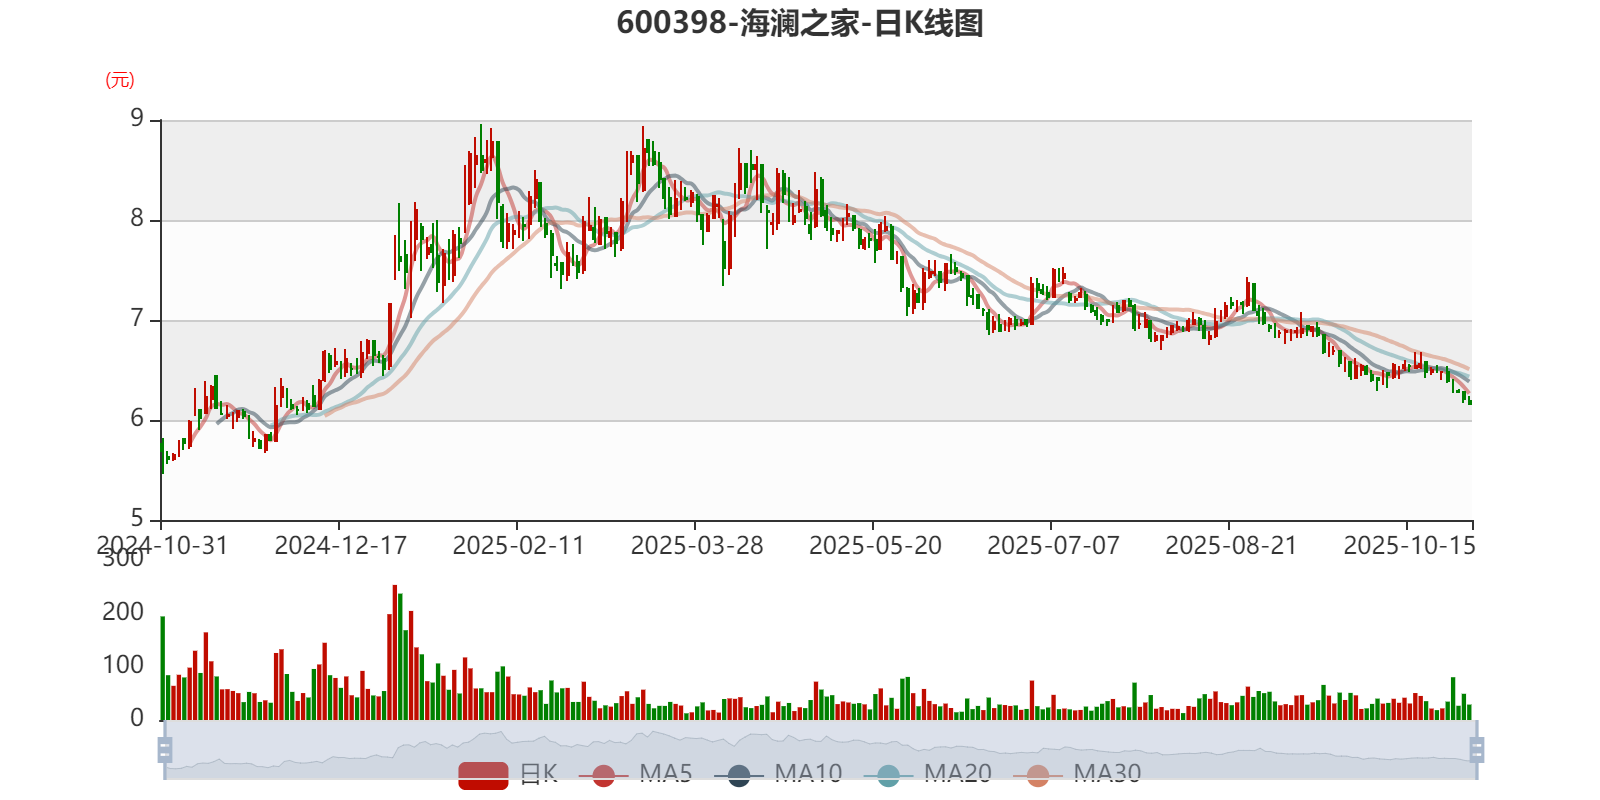Image resolution: width=1600 pixels, height=800 pixels.
Task: Click the 2025-03-28 date label
Action: point(696,546)
